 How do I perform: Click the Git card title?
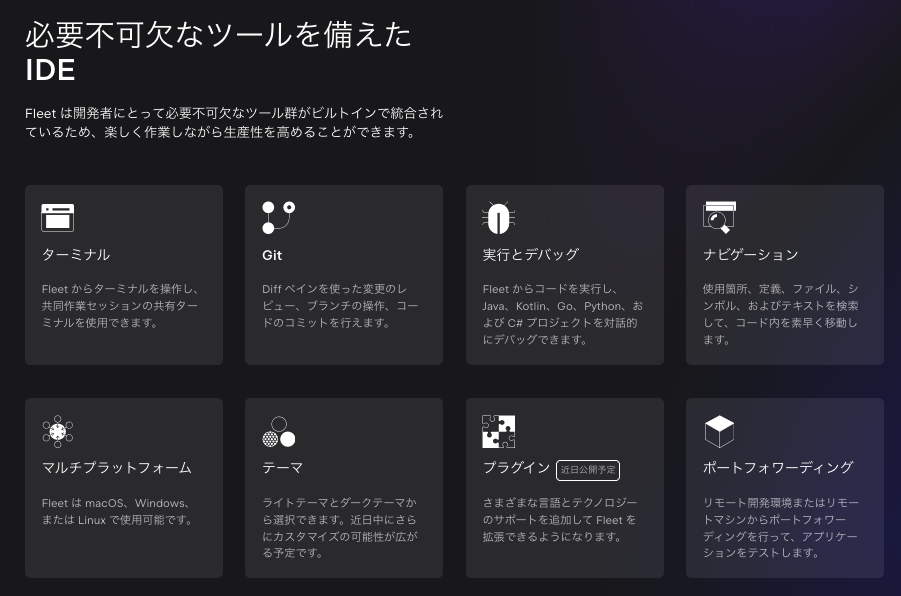click(272, 255)
